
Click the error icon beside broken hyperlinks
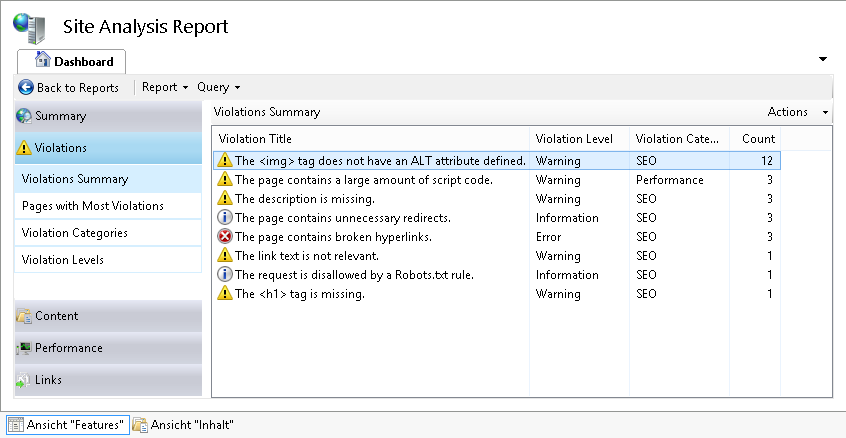(x=225, y=237)
